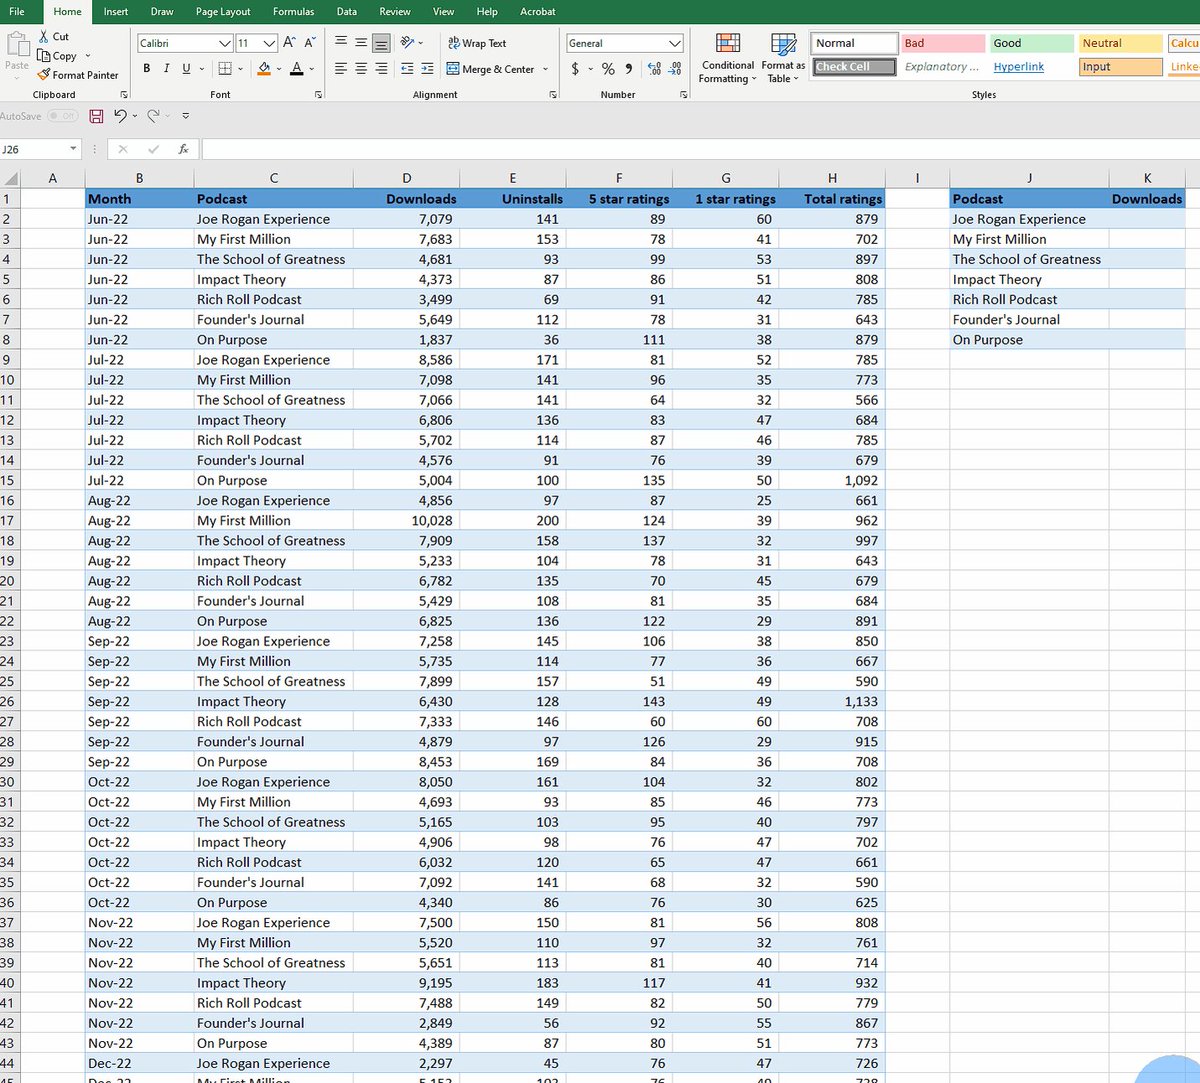Click the Paste clipboard icon
Screen dimensions: 1200x1083
17,45
